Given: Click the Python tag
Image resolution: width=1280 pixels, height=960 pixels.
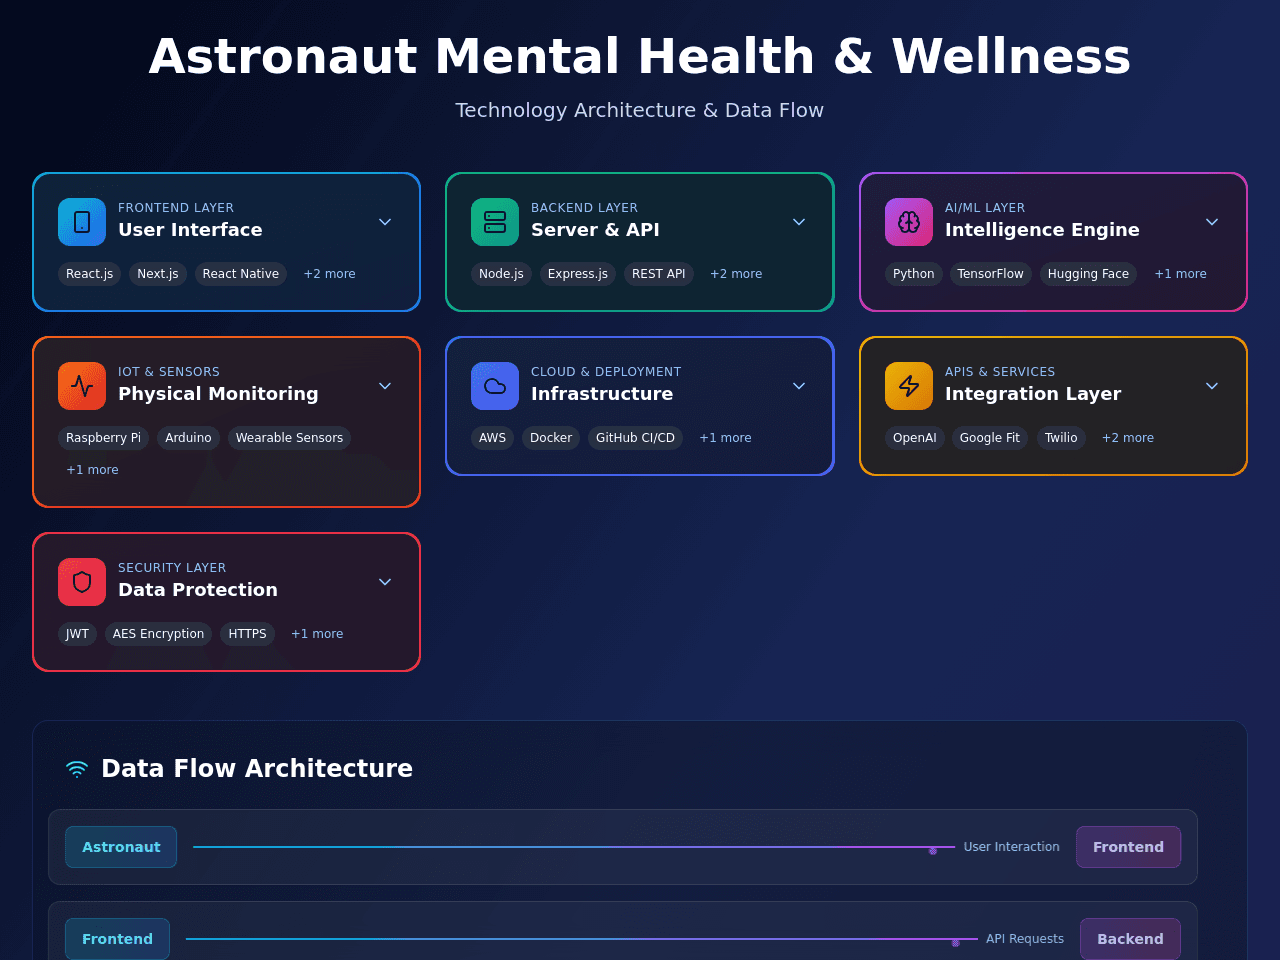Looking at the screenshot, I should [x=914, y=274].
